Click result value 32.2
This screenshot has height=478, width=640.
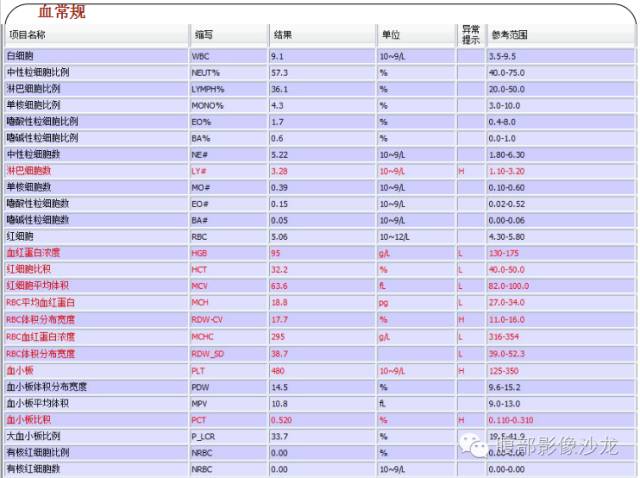click(280, 270)
